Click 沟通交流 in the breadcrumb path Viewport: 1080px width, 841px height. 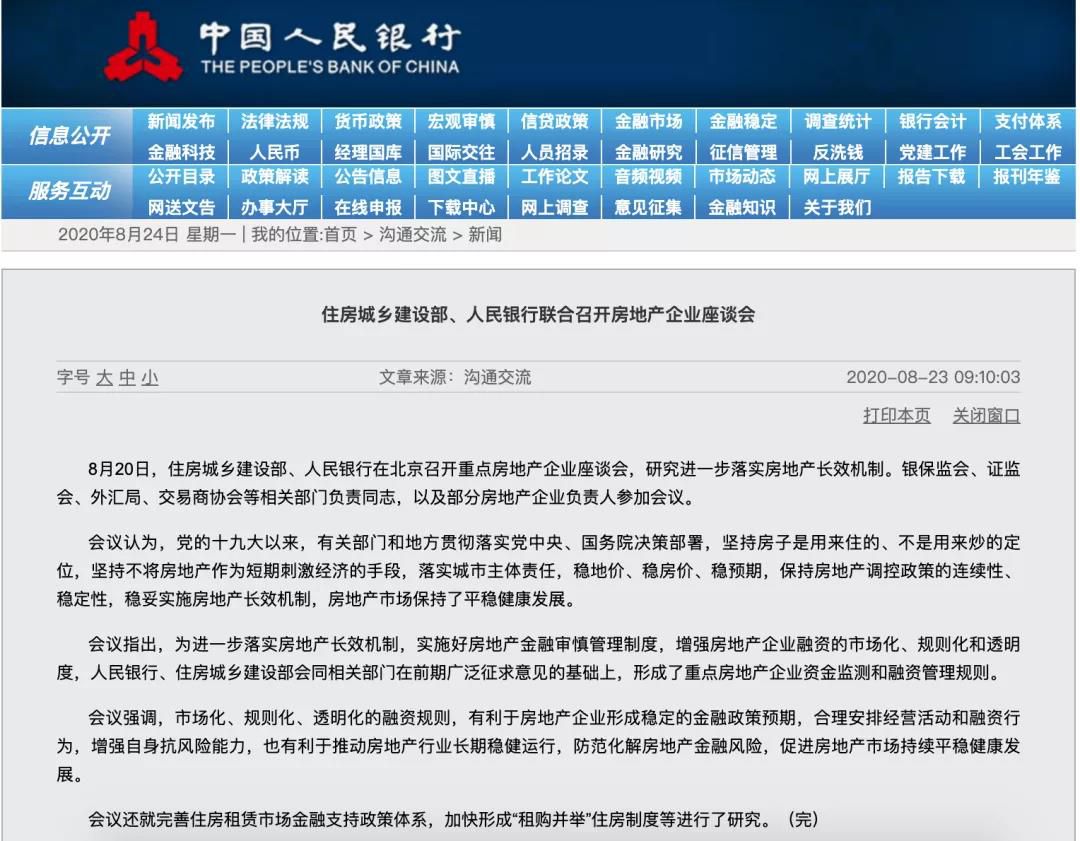coord(413,235)
